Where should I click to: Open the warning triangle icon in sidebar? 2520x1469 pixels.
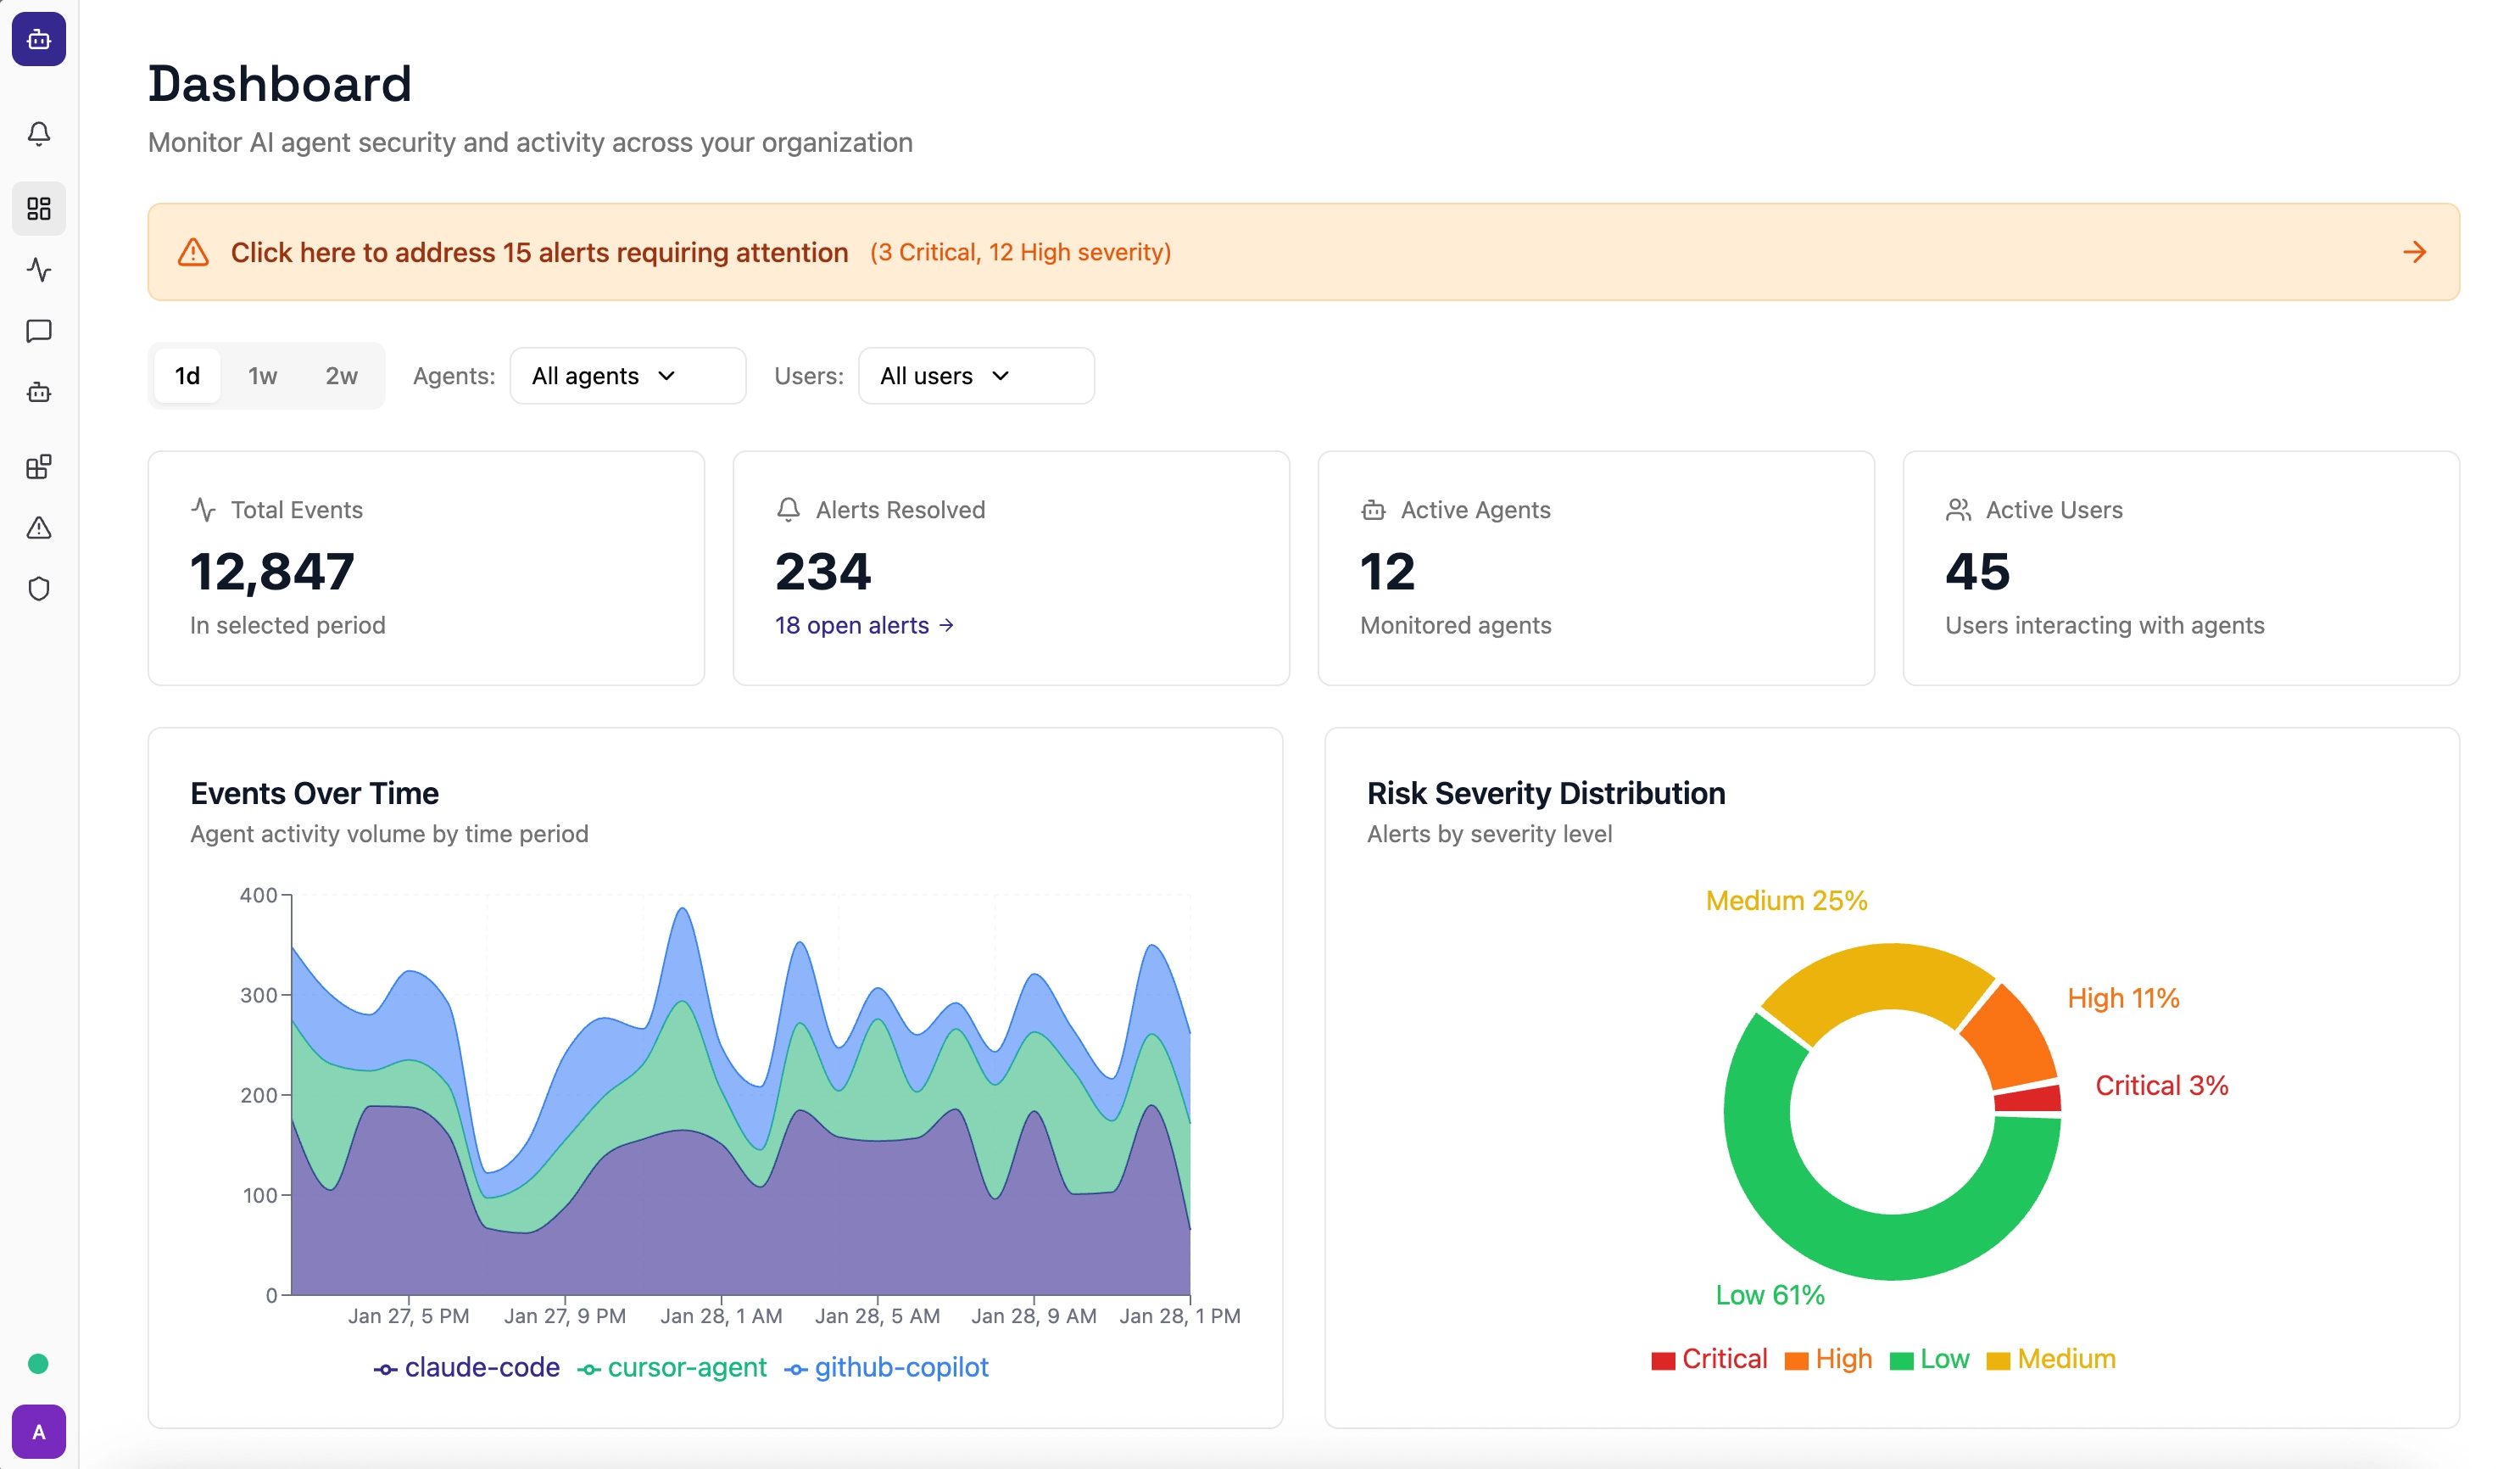[39, 527]
